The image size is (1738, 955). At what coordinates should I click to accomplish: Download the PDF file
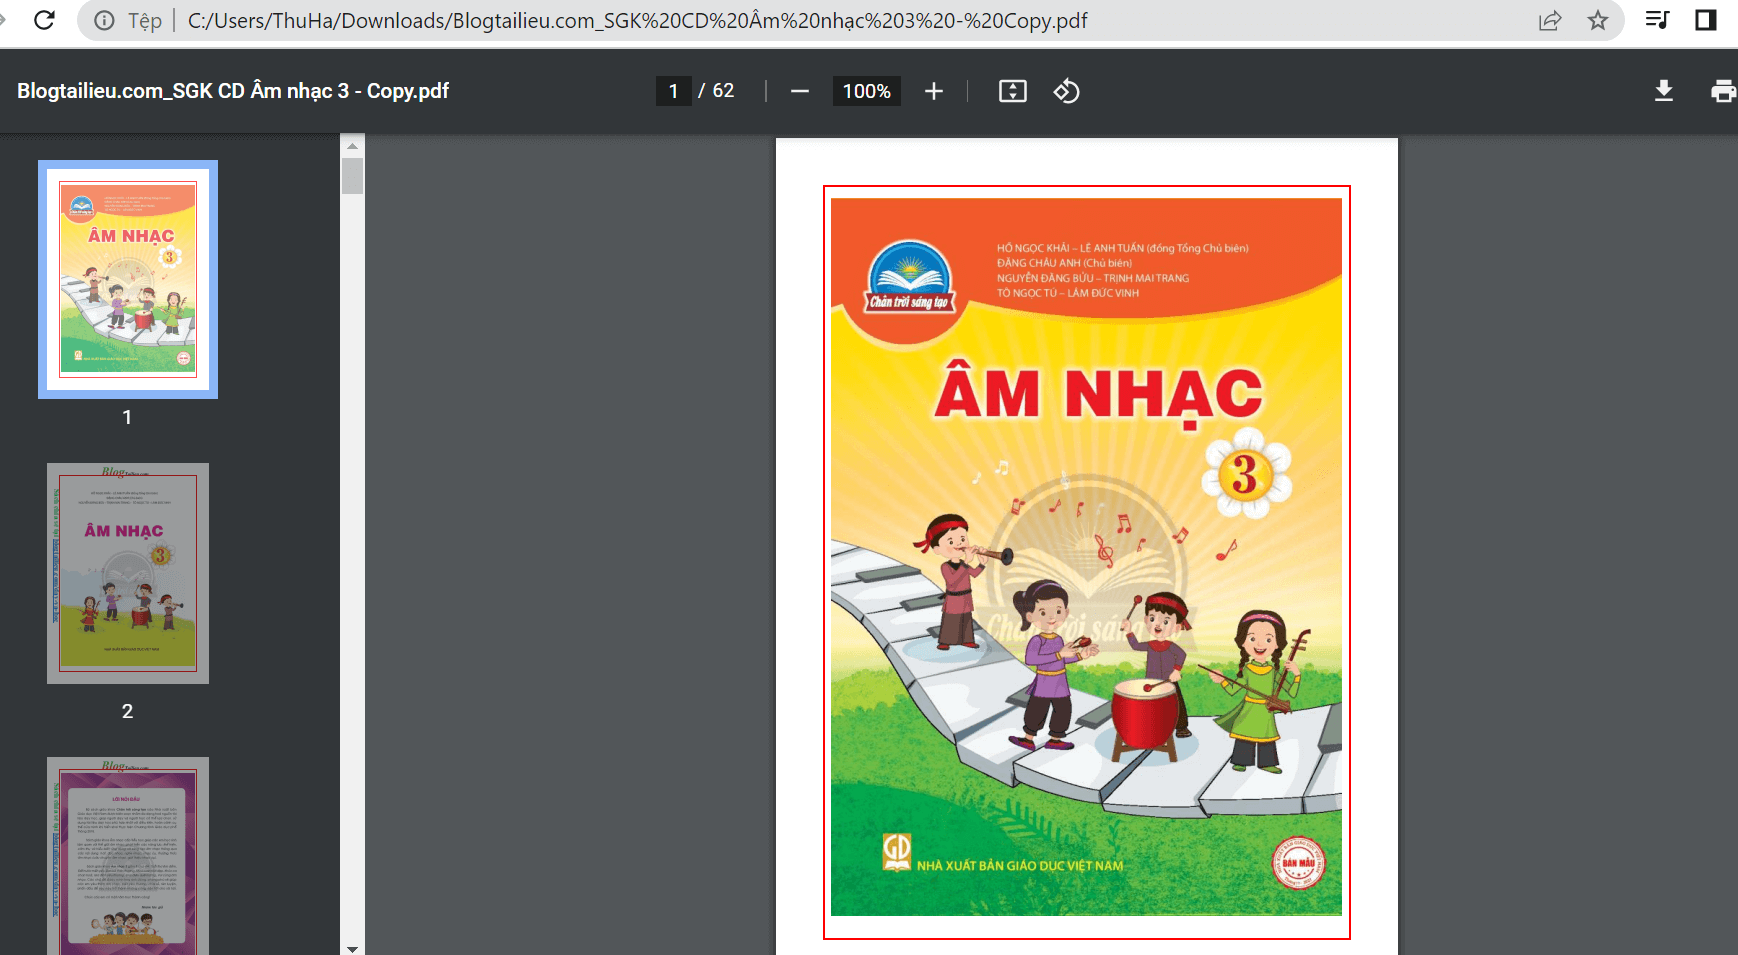click(x=1664, y=91)
